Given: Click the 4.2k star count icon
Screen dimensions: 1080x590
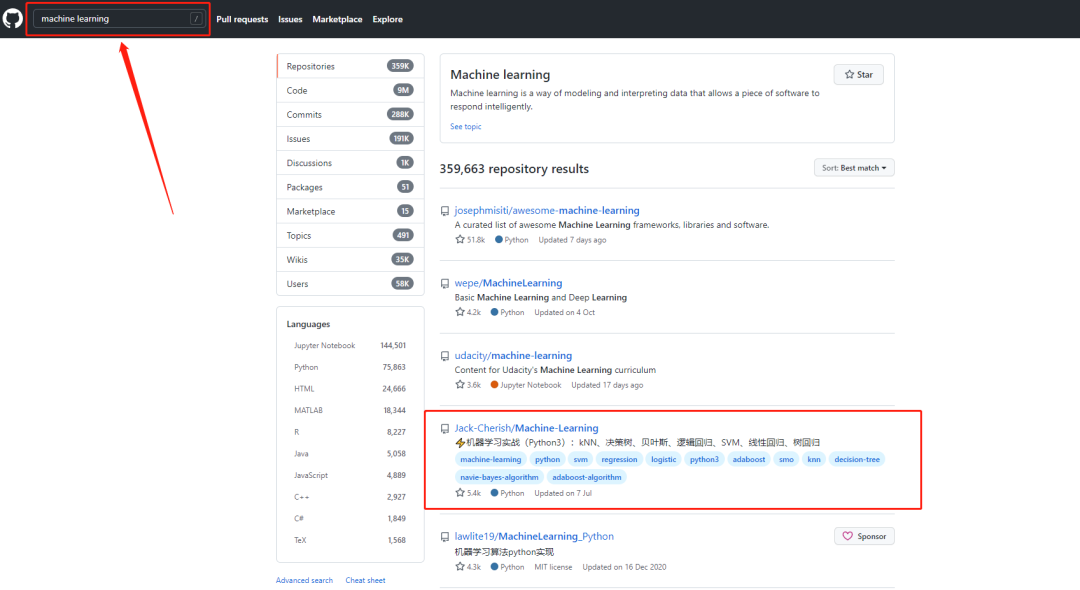Looking at the screenshot, I should 460,312.
